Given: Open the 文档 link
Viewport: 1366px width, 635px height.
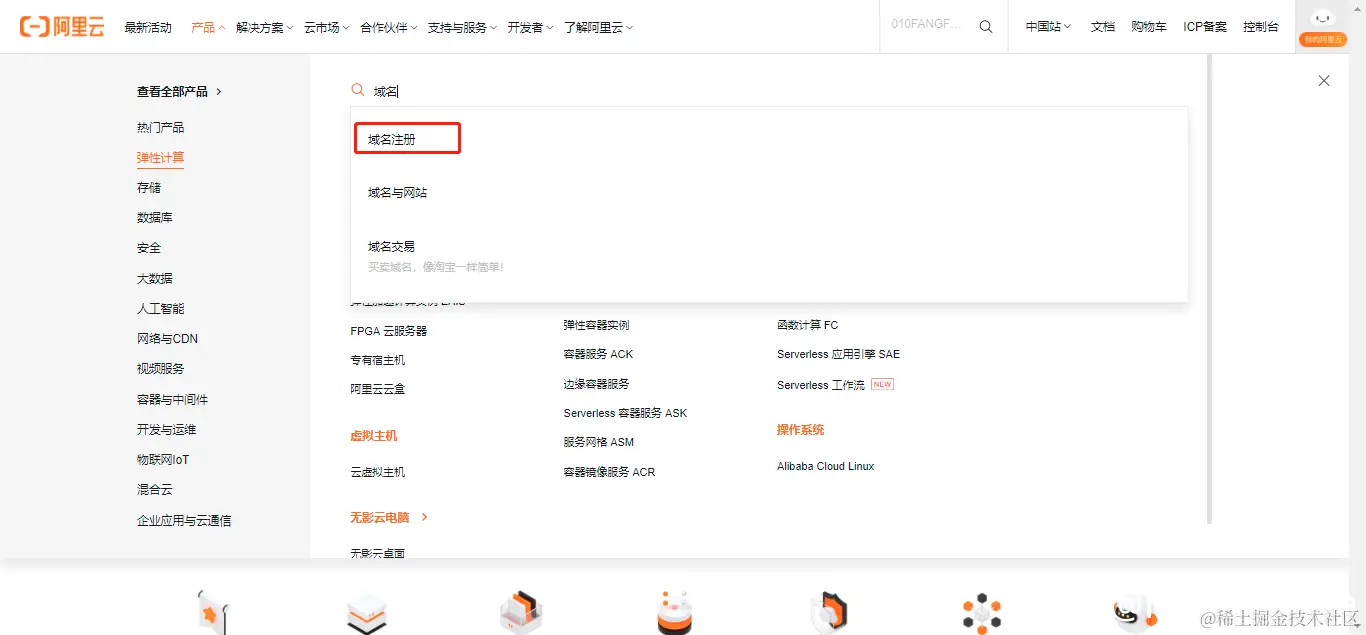Looking at the screenshot, I should click(1103, 27).
